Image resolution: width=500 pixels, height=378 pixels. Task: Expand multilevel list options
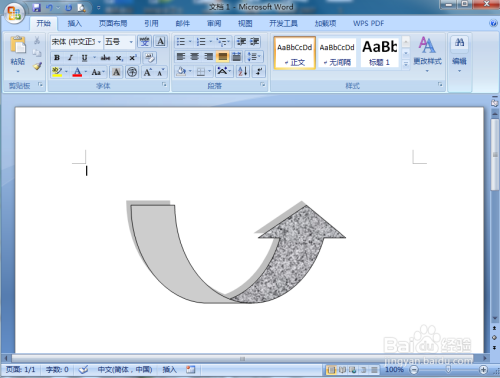229,42
